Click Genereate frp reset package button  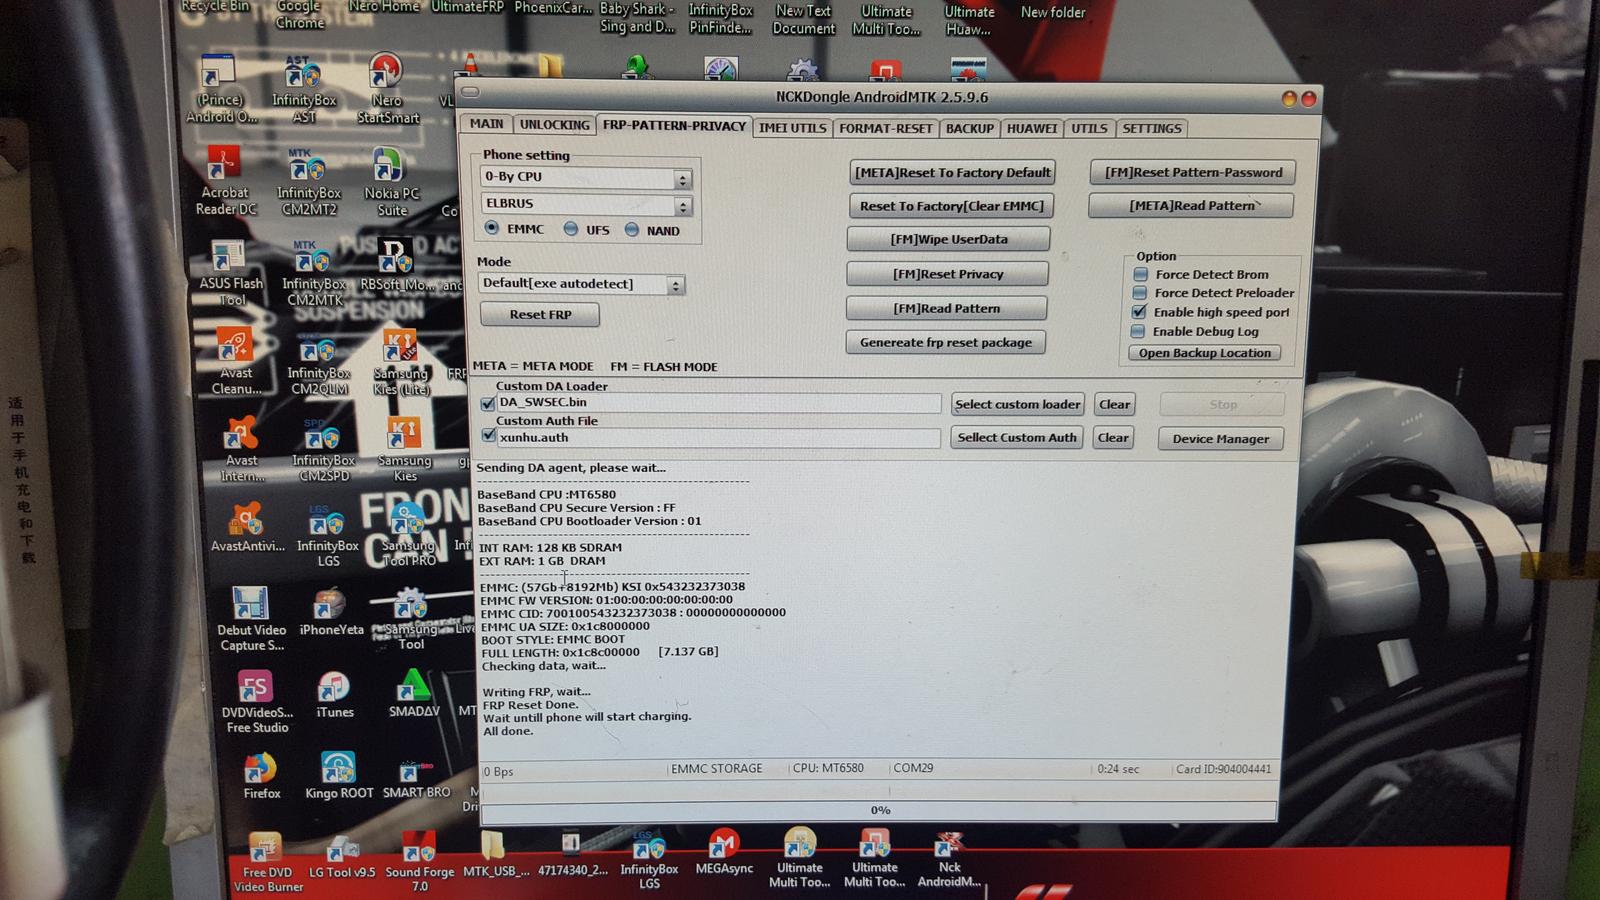coord(945,342)
